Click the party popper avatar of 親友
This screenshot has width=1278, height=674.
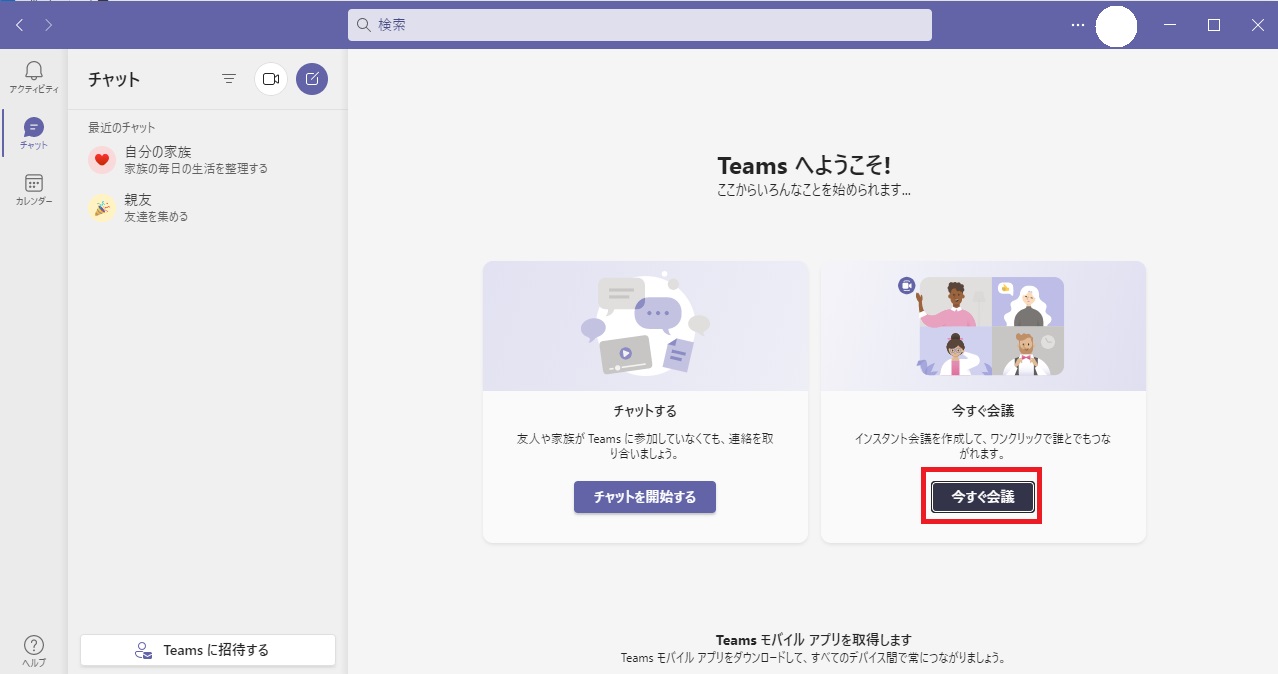point(102,208)
